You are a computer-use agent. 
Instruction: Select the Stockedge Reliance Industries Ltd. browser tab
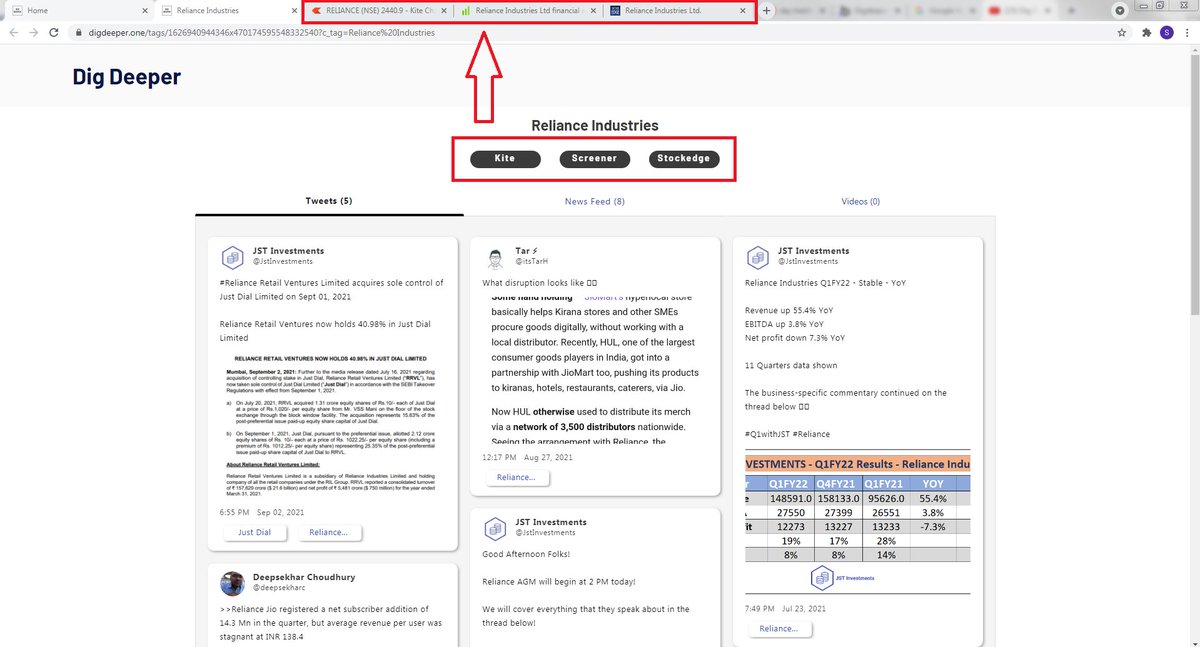(678, 10)
